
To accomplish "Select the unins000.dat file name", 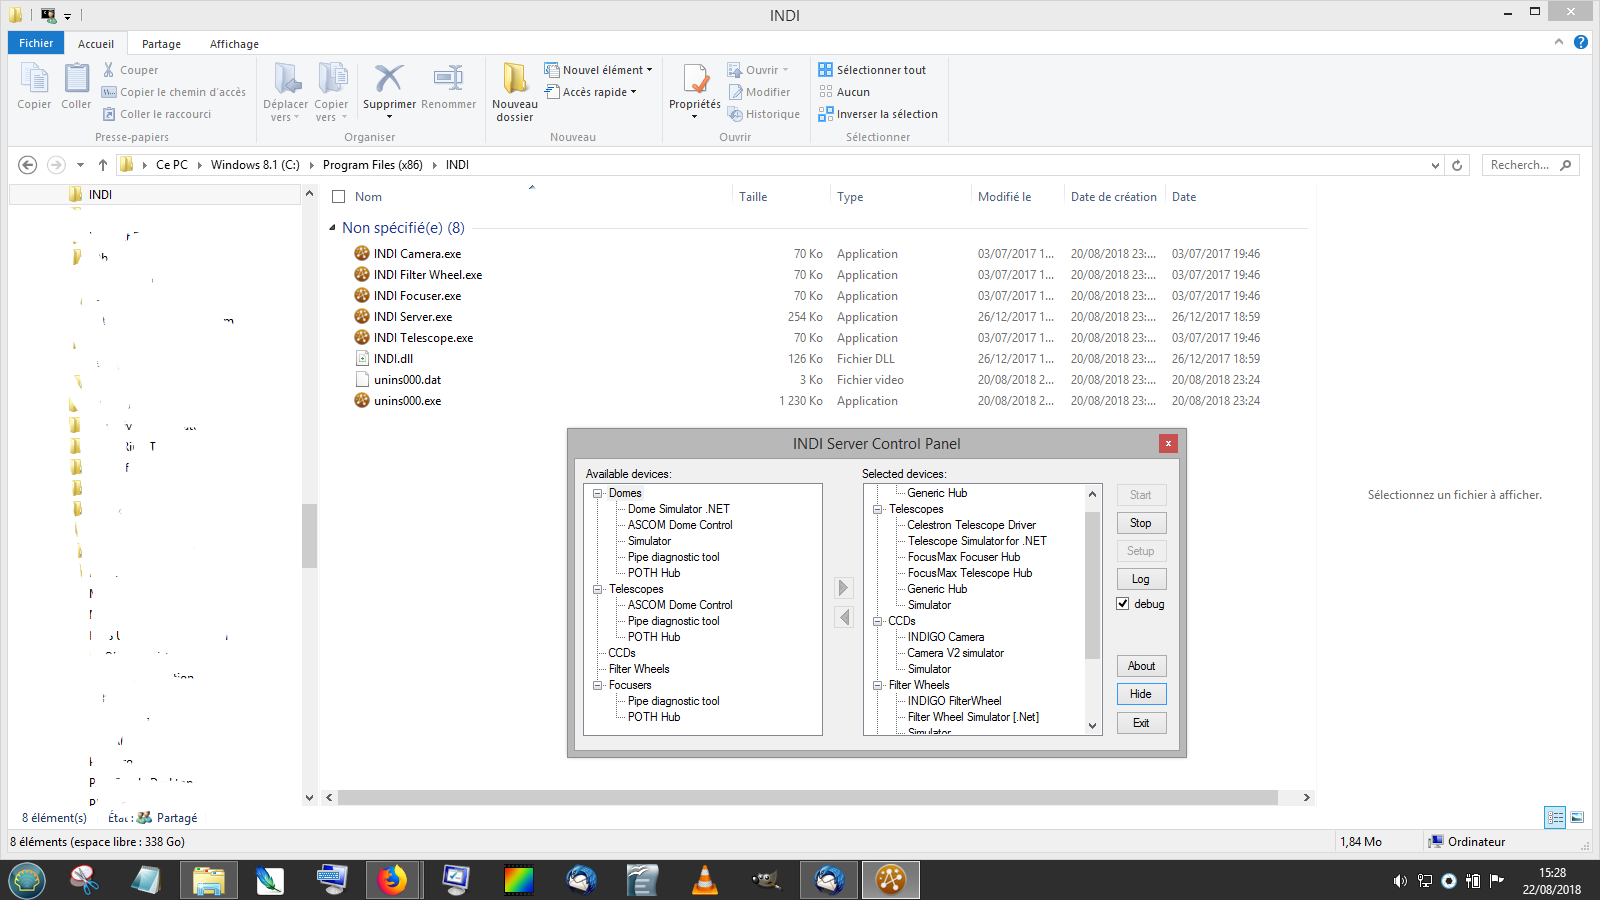I will [x=408, y=380].
